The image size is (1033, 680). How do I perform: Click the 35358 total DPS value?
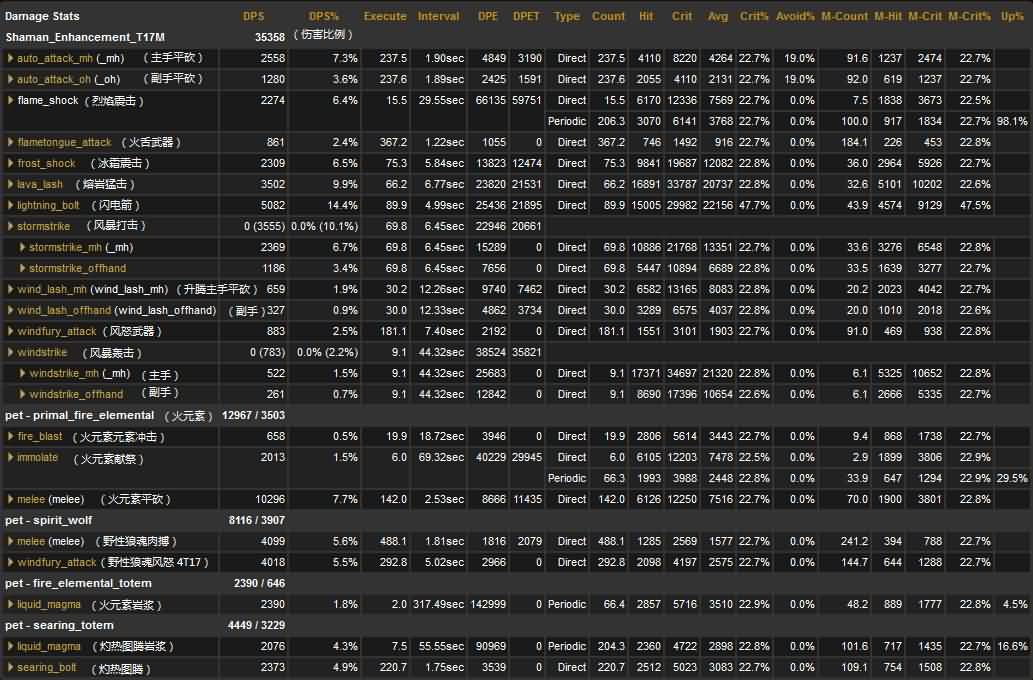270,38
